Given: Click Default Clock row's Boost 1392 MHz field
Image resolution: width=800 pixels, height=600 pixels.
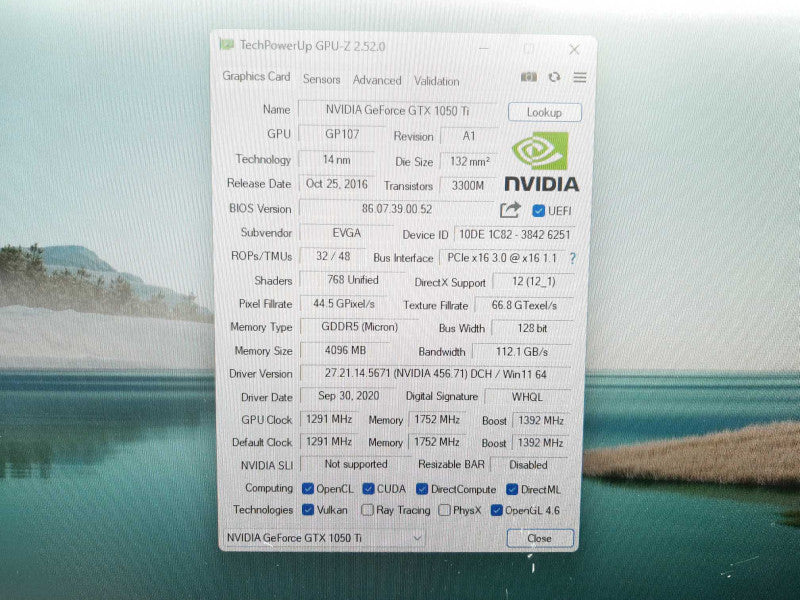Looking at the screenshot, I should [x=540, y=443].
